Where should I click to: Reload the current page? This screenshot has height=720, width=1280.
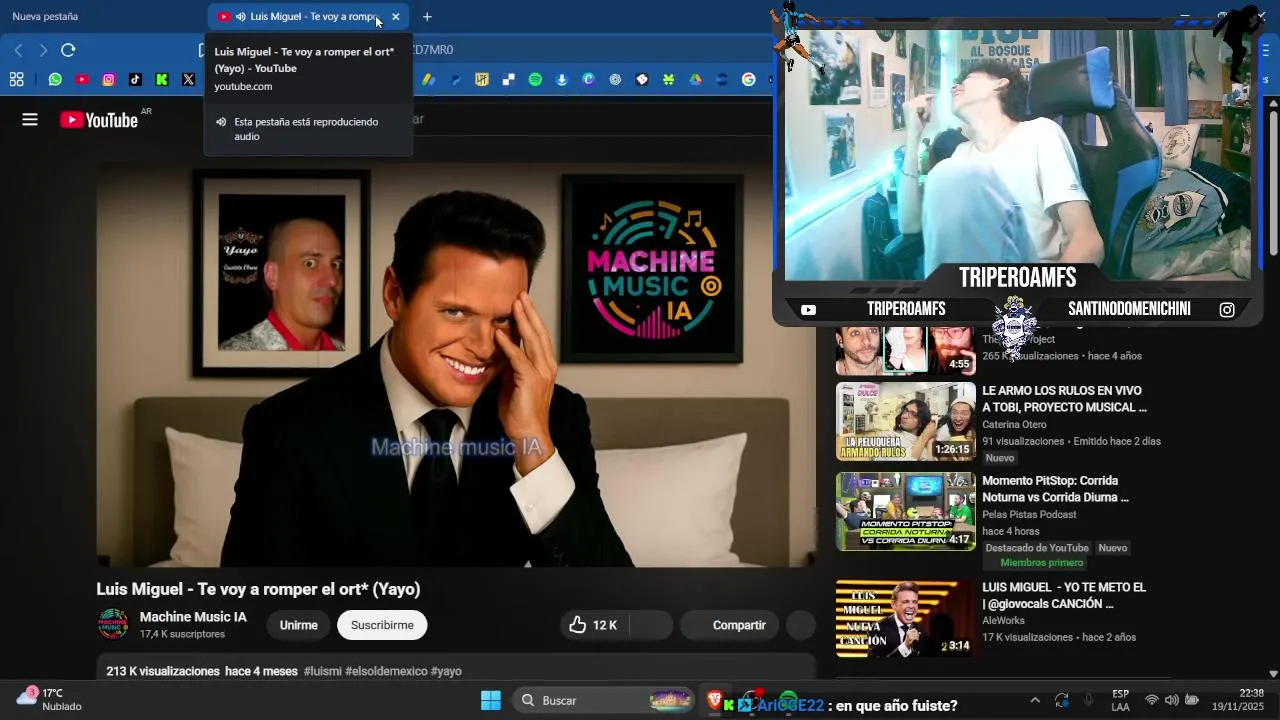coord(68,50)
